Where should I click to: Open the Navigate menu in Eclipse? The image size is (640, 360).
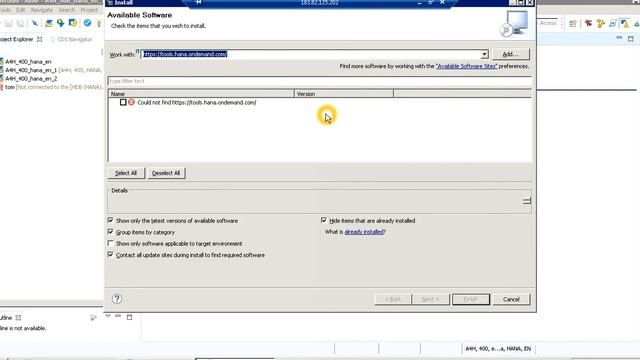42,10
